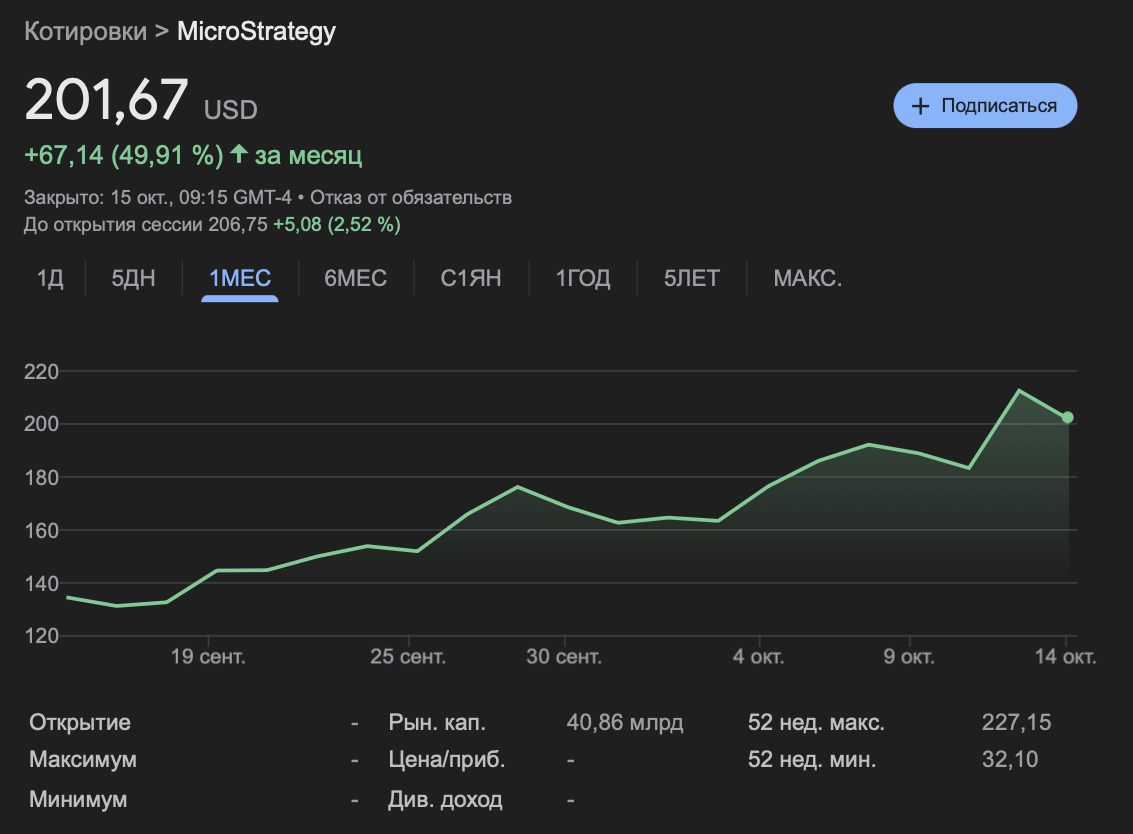Click the 30 сент. axis label
This screenshot has height=834, width=1133.
[x=564, y=656]
